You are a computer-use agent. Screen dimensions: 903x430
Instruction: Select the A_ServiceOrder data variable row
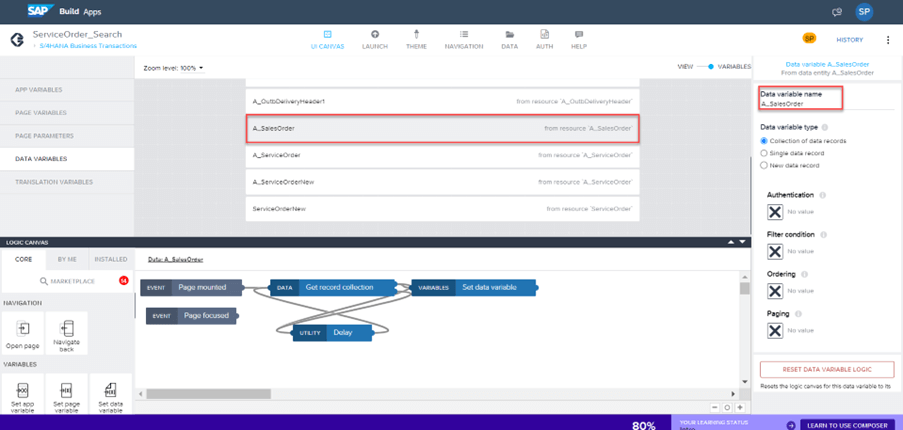(442, 155)
